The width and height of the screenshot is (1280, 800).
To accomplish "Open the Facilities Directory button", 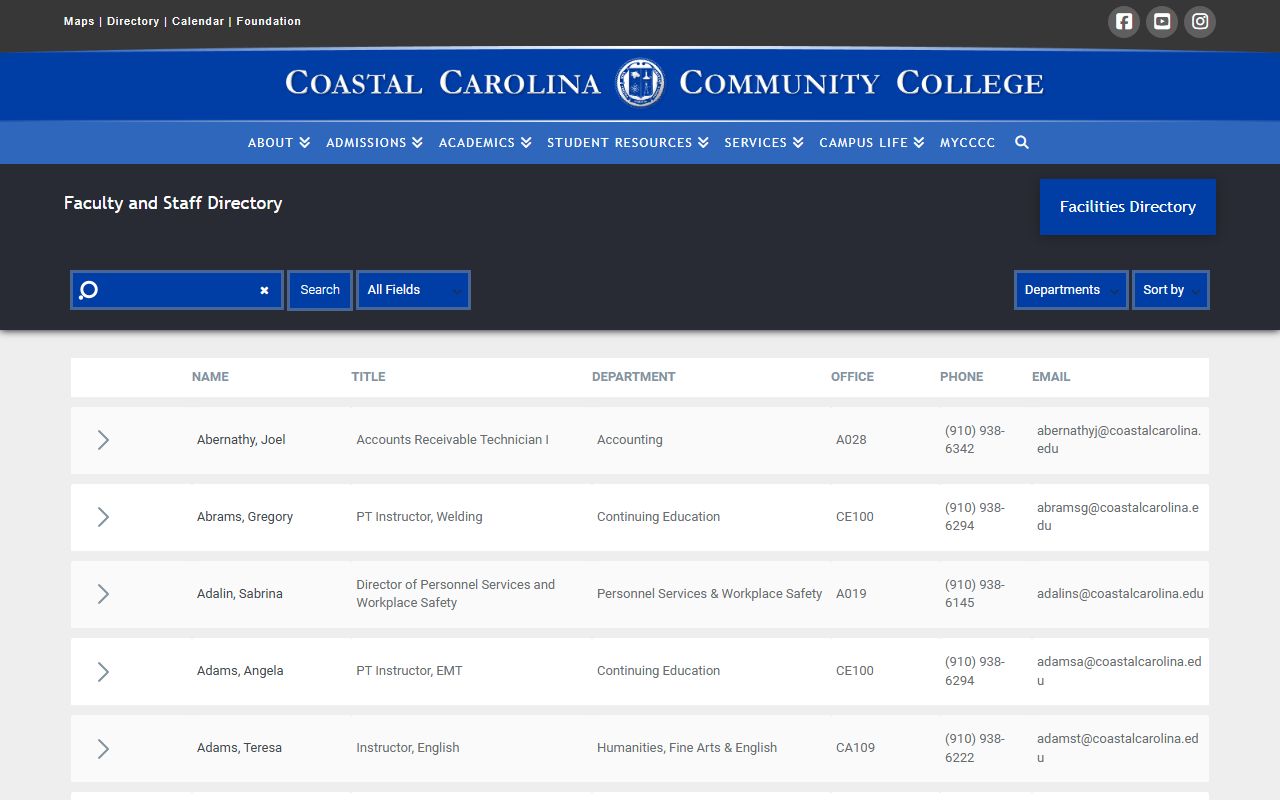I will click(1128, 207).
